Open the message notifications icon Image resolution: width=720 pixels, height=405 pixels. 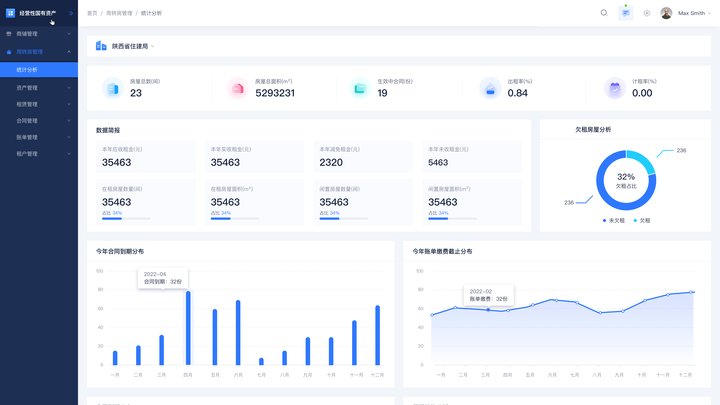tap(625, 13)
